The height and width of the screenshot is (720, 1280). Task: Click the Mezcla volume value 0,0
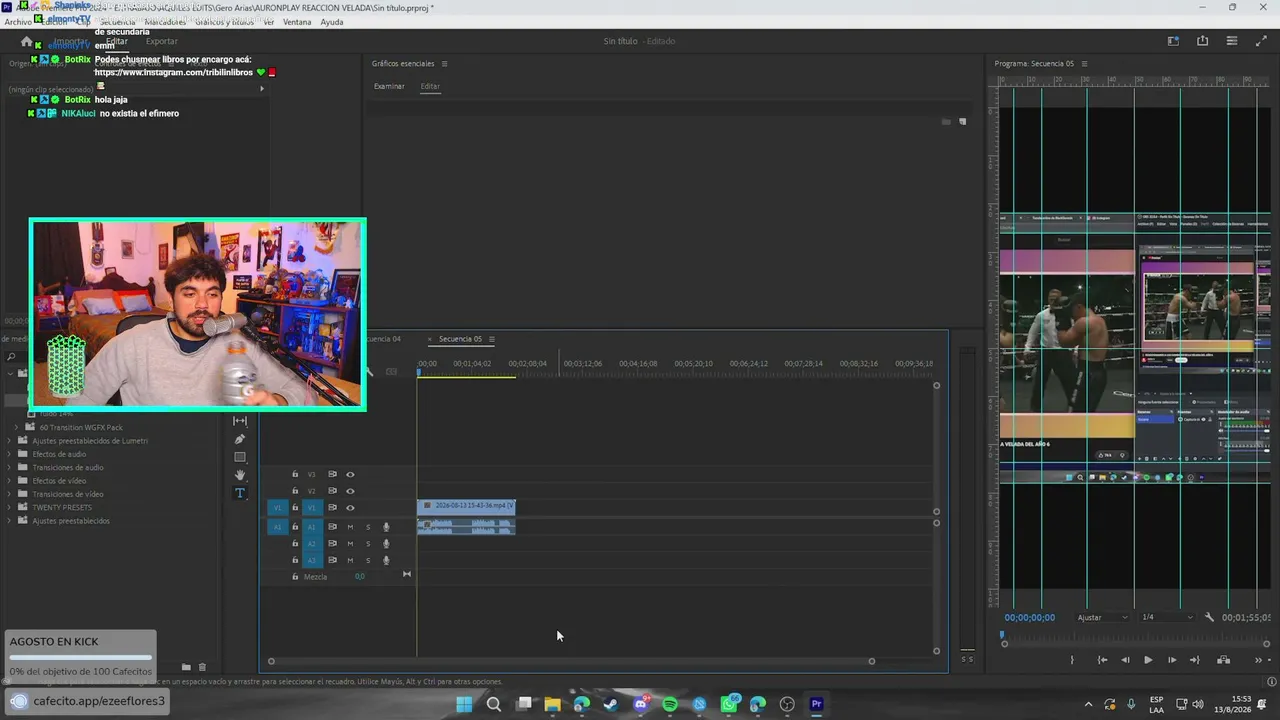pyautogui.click(x=360, y=576)
